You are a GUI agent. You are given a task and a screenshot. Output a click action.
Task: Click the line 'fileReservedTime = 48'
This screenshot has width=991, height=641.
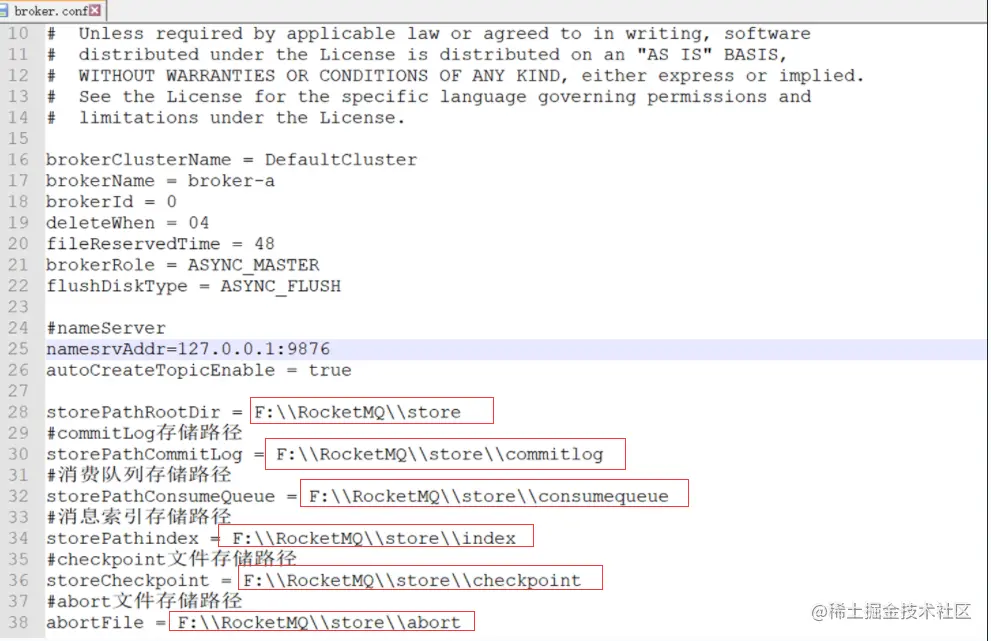[161, 244]
